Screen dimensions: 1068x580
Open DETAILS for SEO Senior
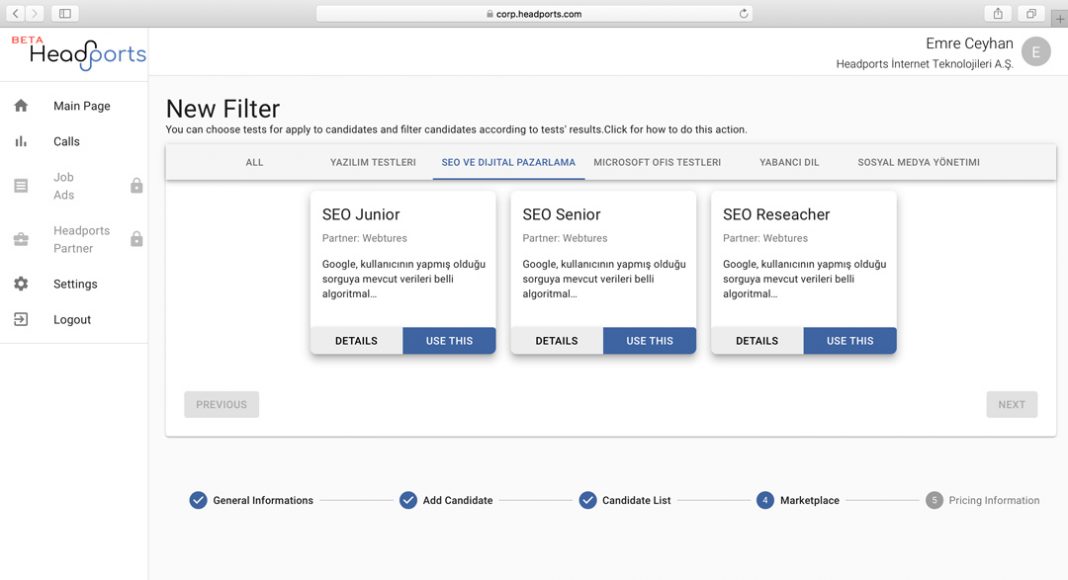(556, 340)
